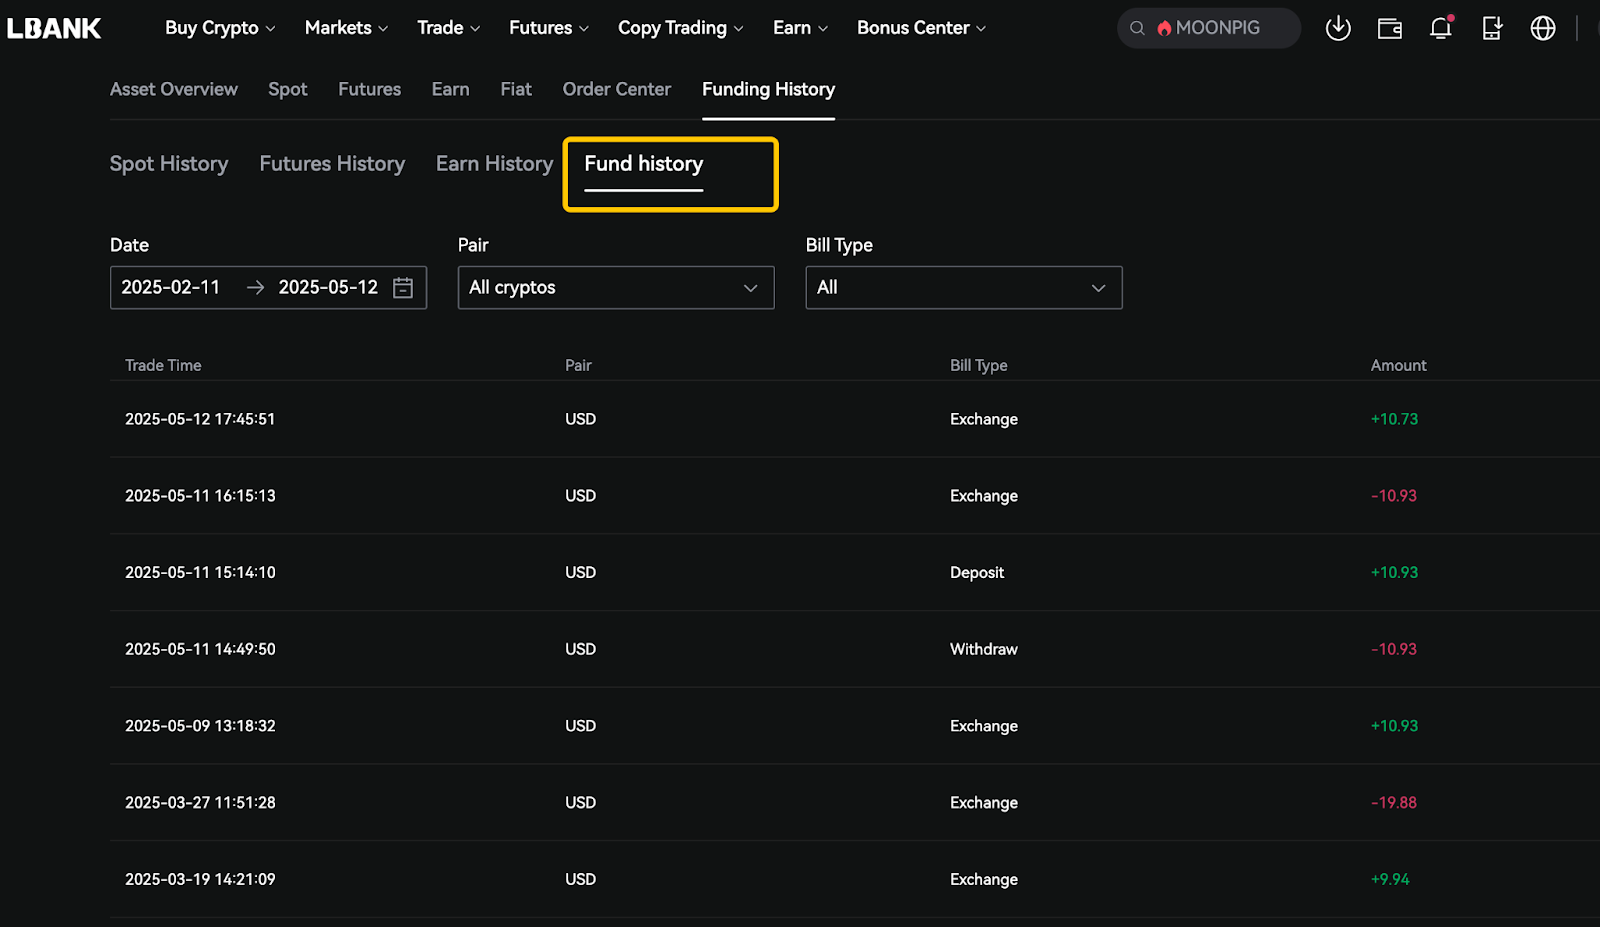Switch to Earn History
Image resolution: width=1600 pixels, height=927 pixels.
pyautogui.click(x=494, y=164)
